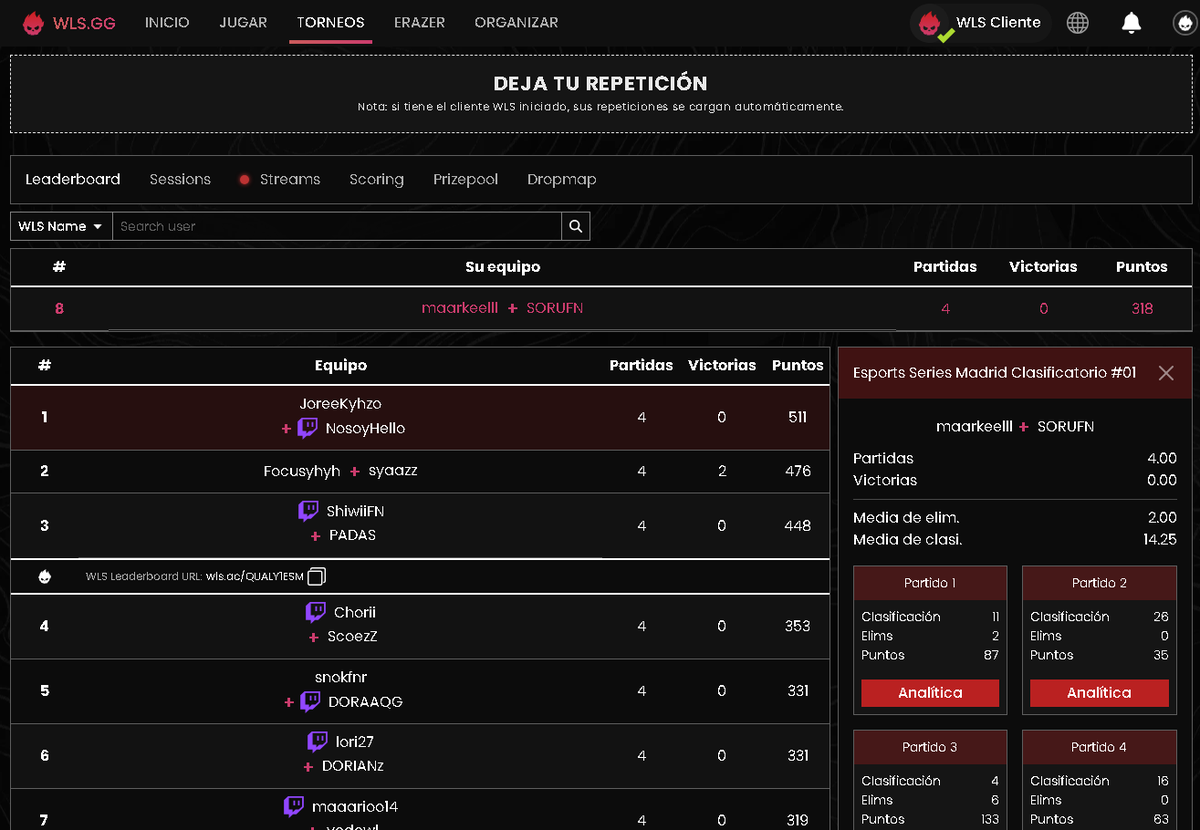Open ShiwiiFN's Twitch stream icon
The height and width of the screenshot is (830, 1200).
[x=309, y=511]
